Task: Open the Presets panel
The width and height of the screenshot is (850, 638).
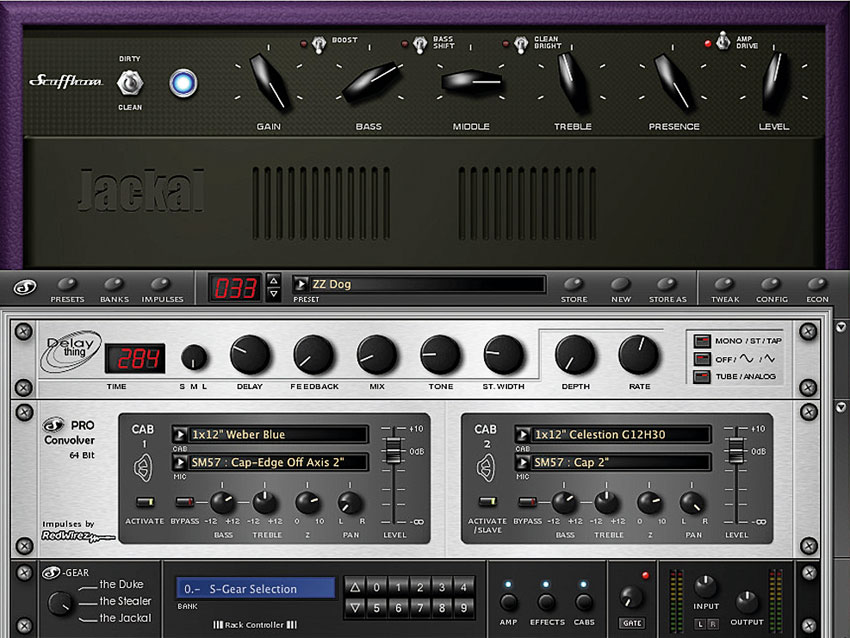Action: click(x=67, y=285)
